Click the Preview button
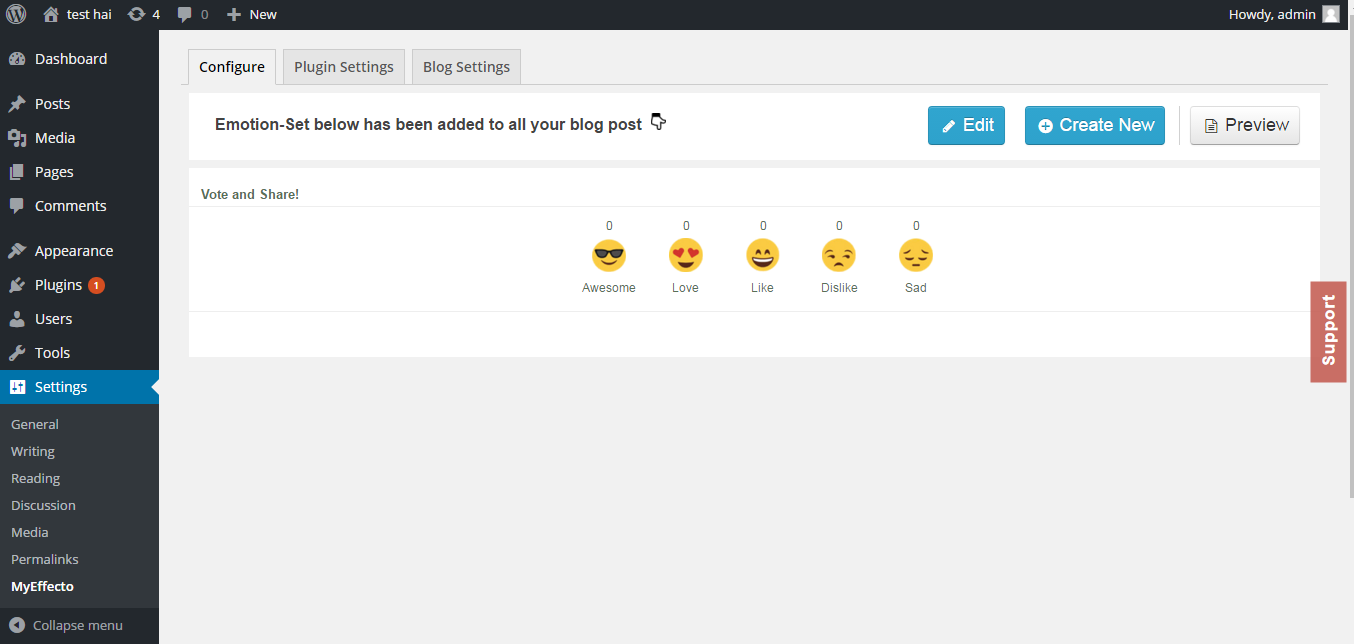 [1245, 125]
